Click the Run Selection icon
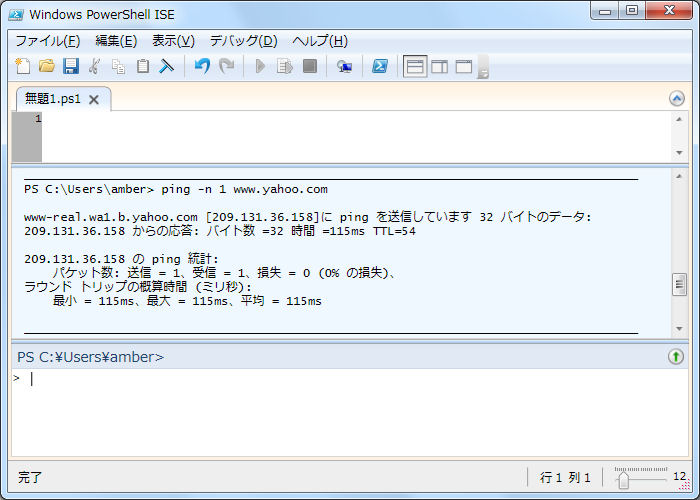 tap(284, 67)
